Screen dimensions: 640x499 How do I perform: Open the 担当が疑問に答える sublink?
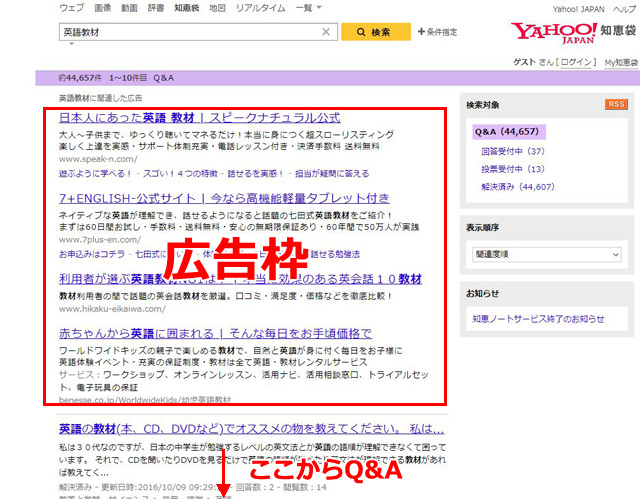coord(332,173)
